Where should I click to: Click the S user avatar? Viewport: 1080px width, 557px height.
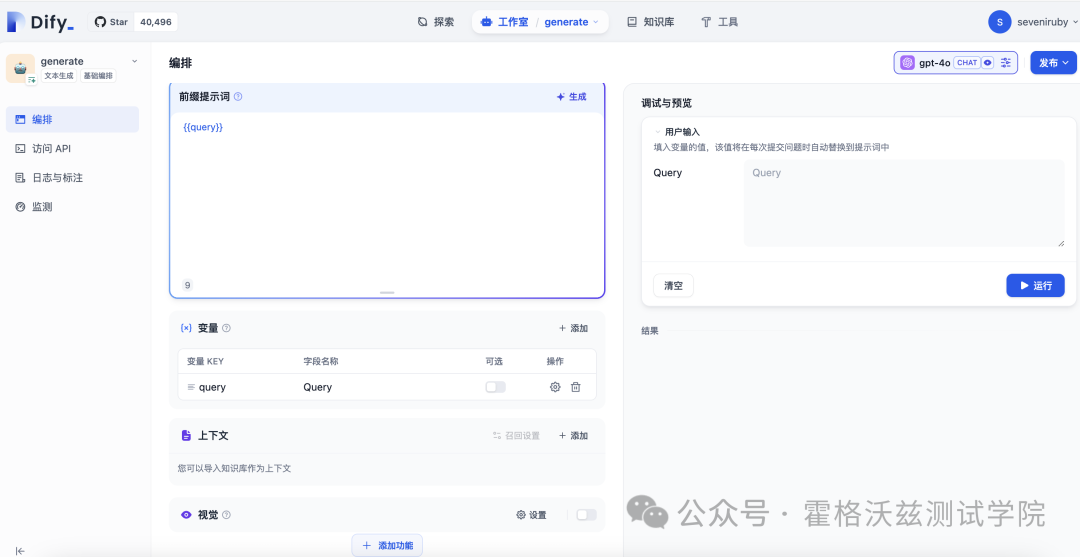(999, 22)
